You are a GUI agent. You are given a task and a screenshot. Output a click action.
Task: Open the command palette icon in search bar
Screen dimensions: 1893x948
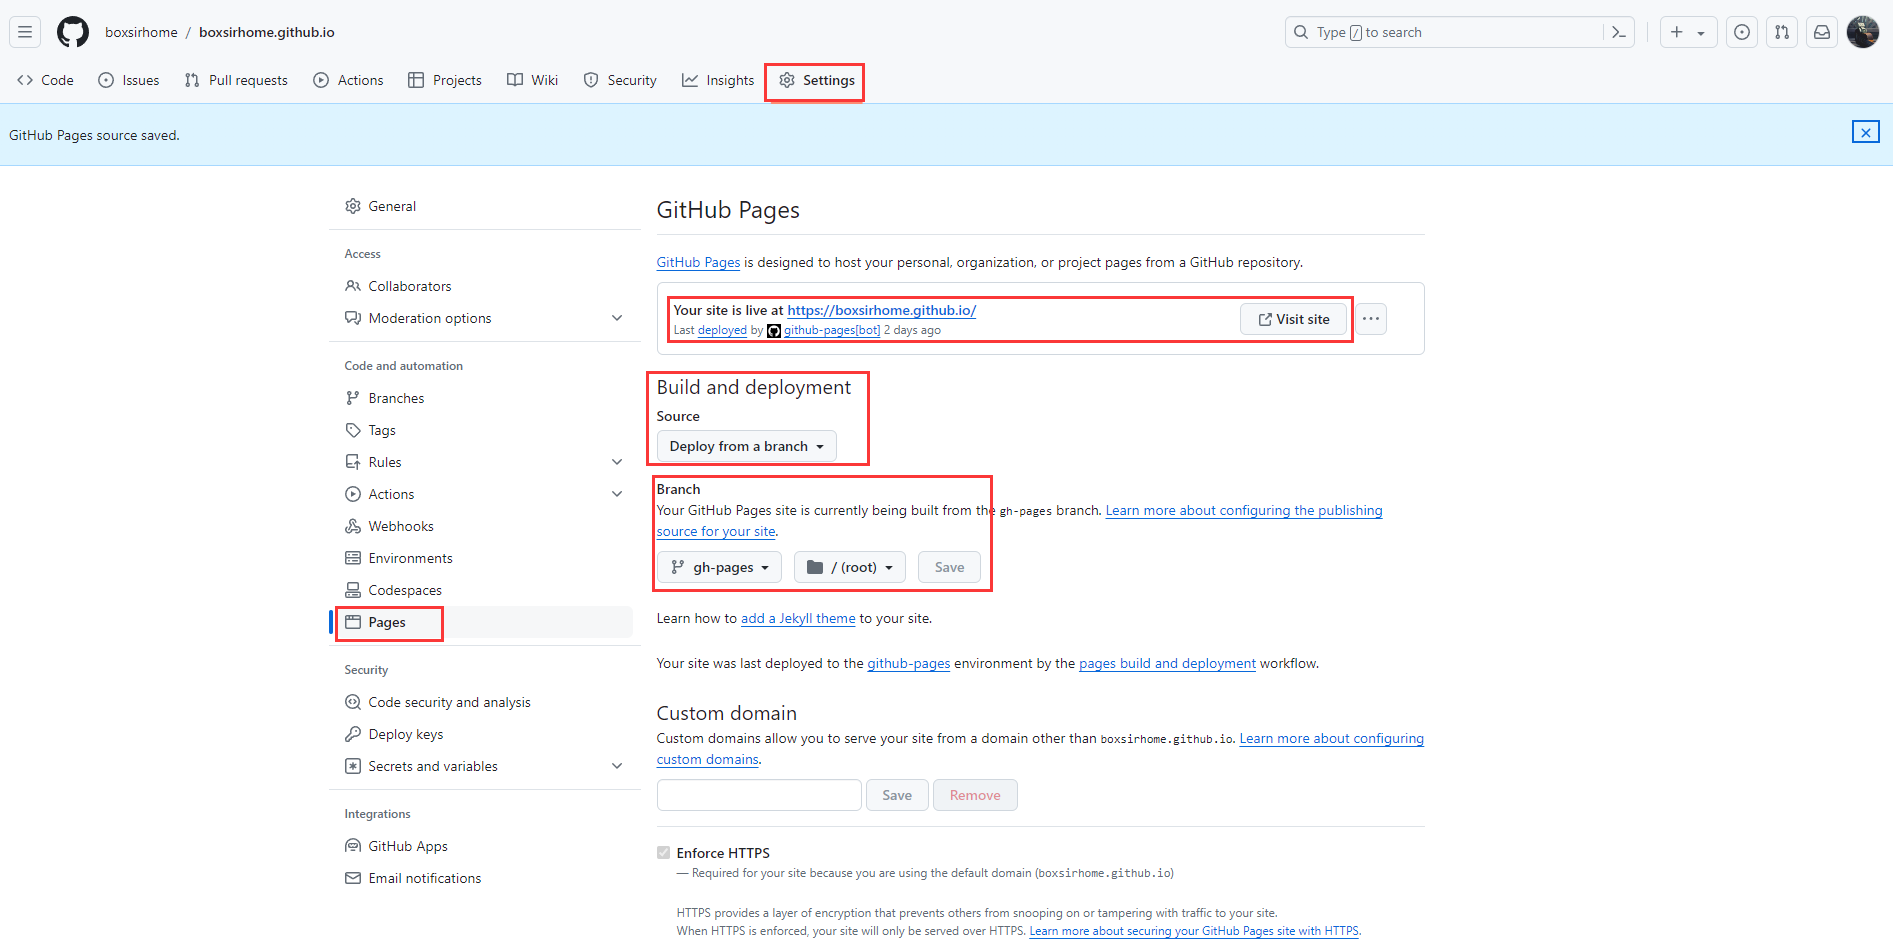coord(1619,32)
